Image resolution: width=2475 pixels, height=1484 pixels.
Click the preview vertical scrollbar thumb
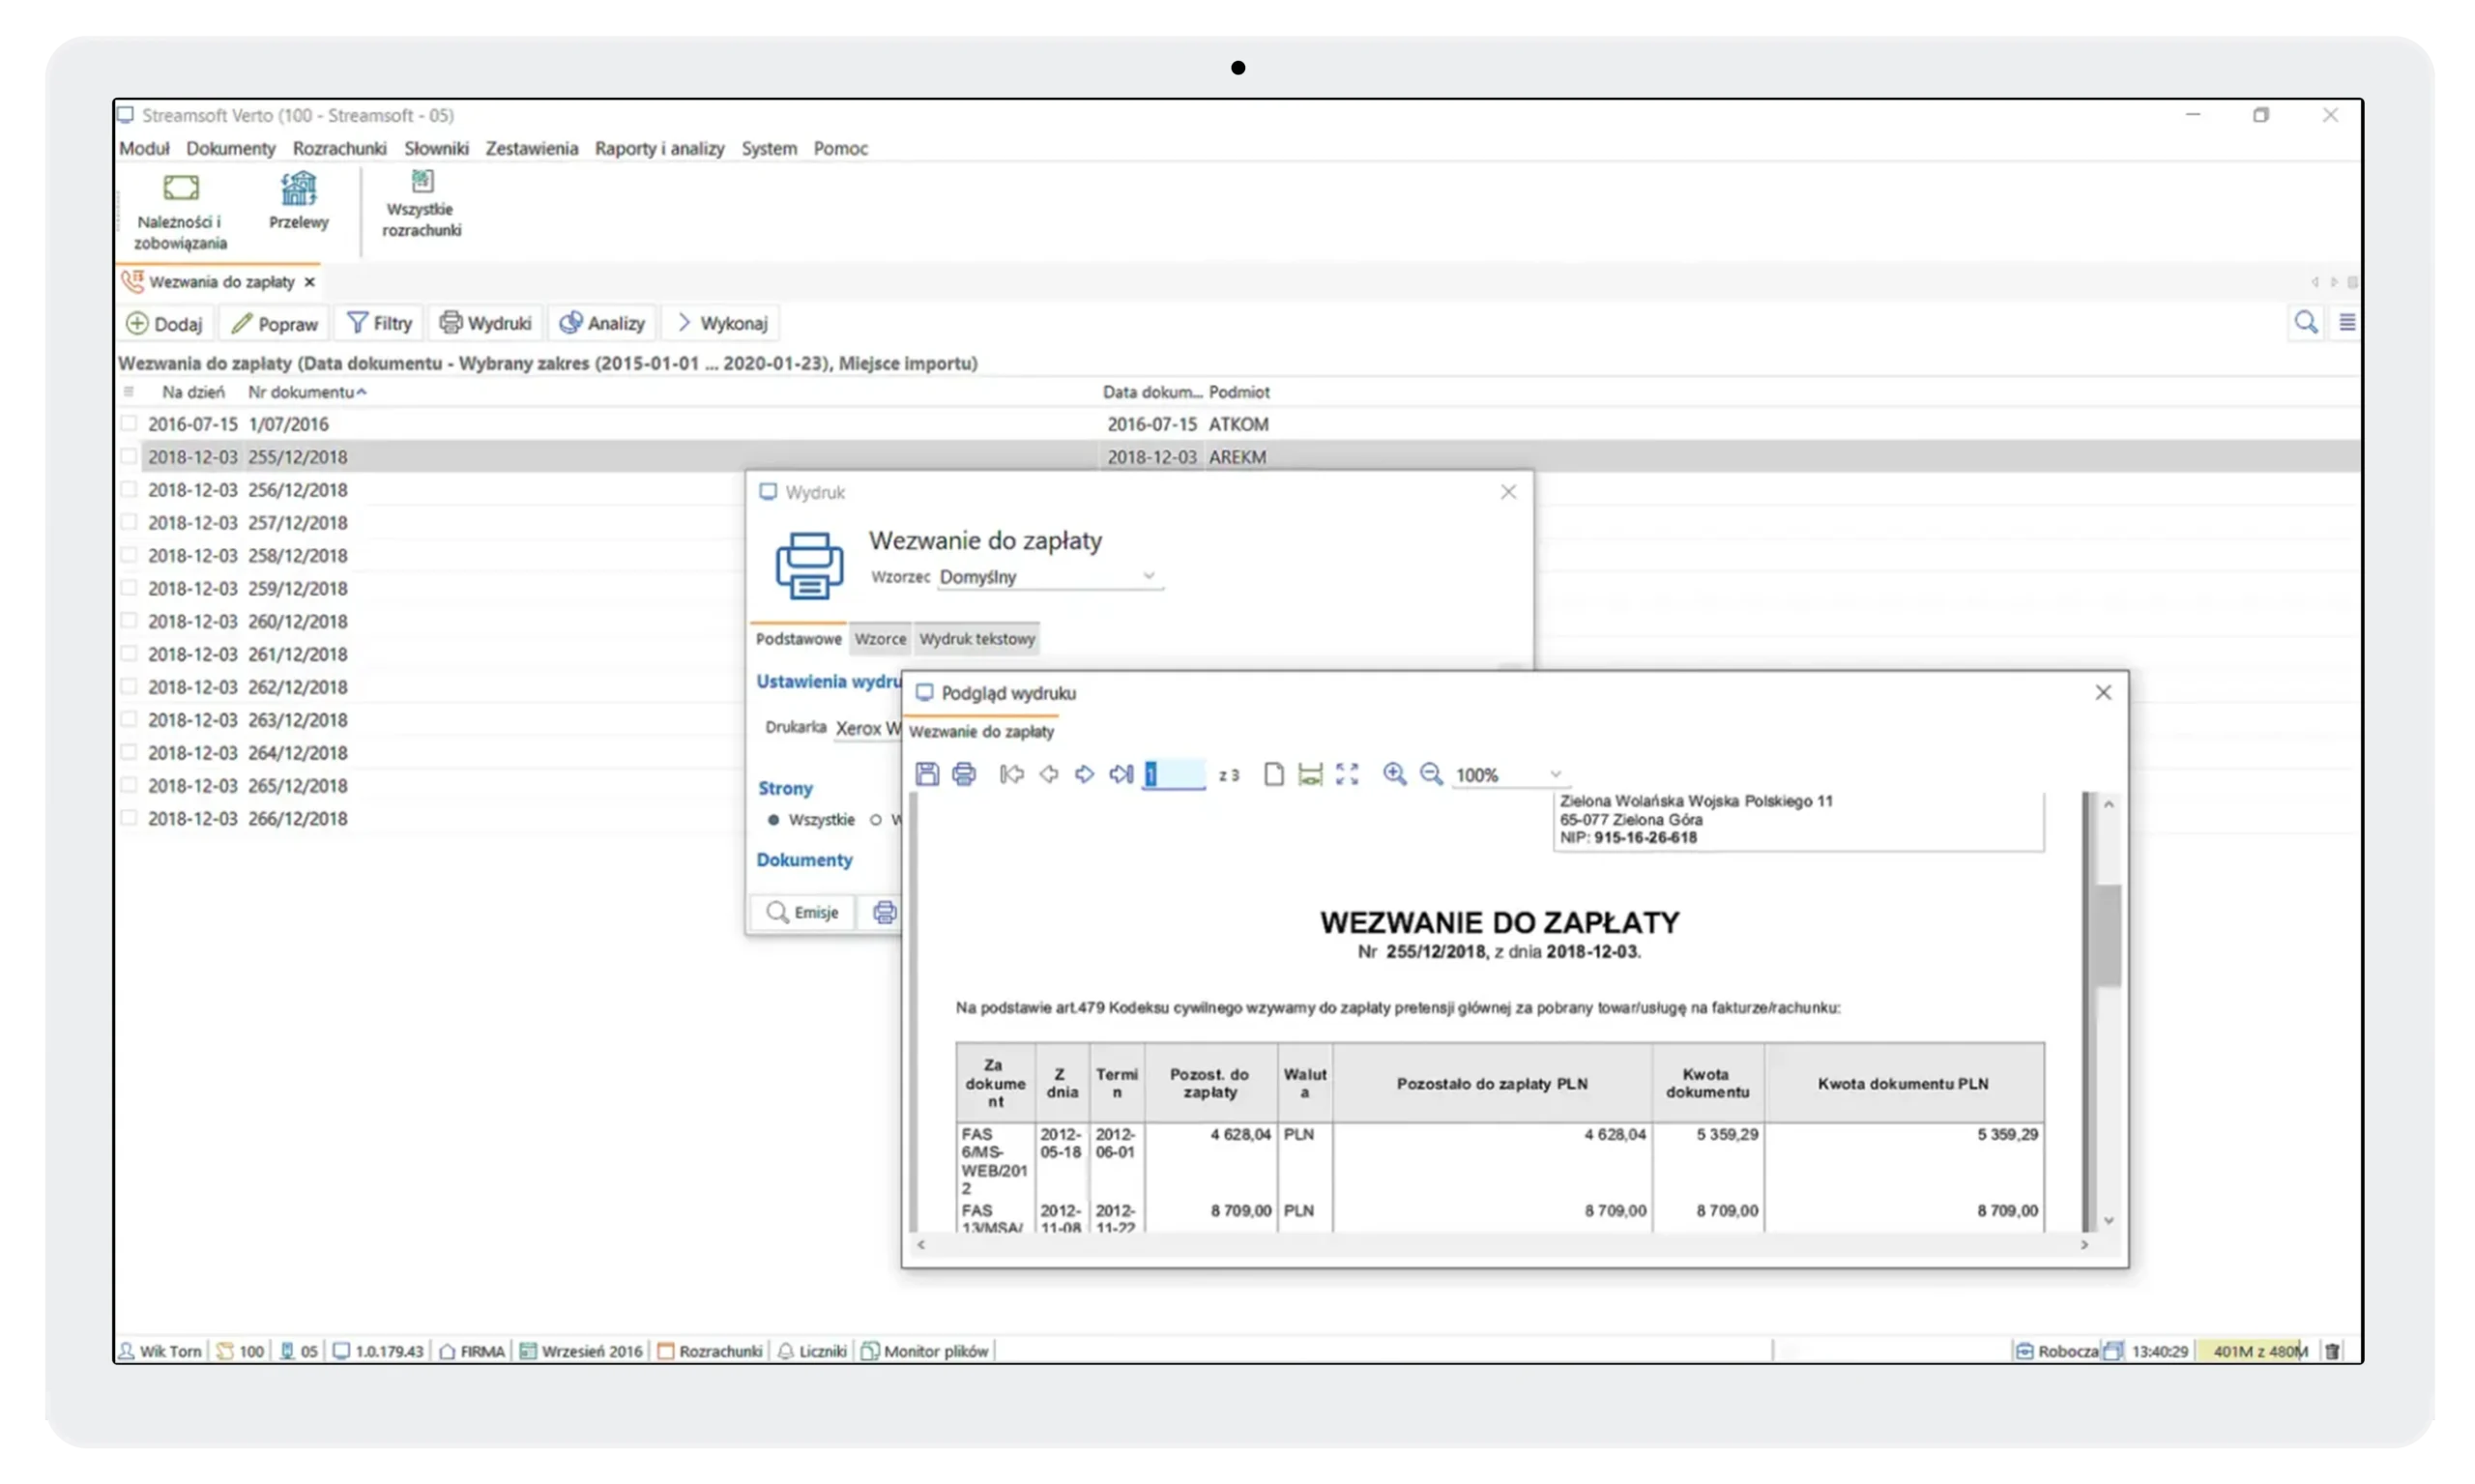[x=2108, y=935]
